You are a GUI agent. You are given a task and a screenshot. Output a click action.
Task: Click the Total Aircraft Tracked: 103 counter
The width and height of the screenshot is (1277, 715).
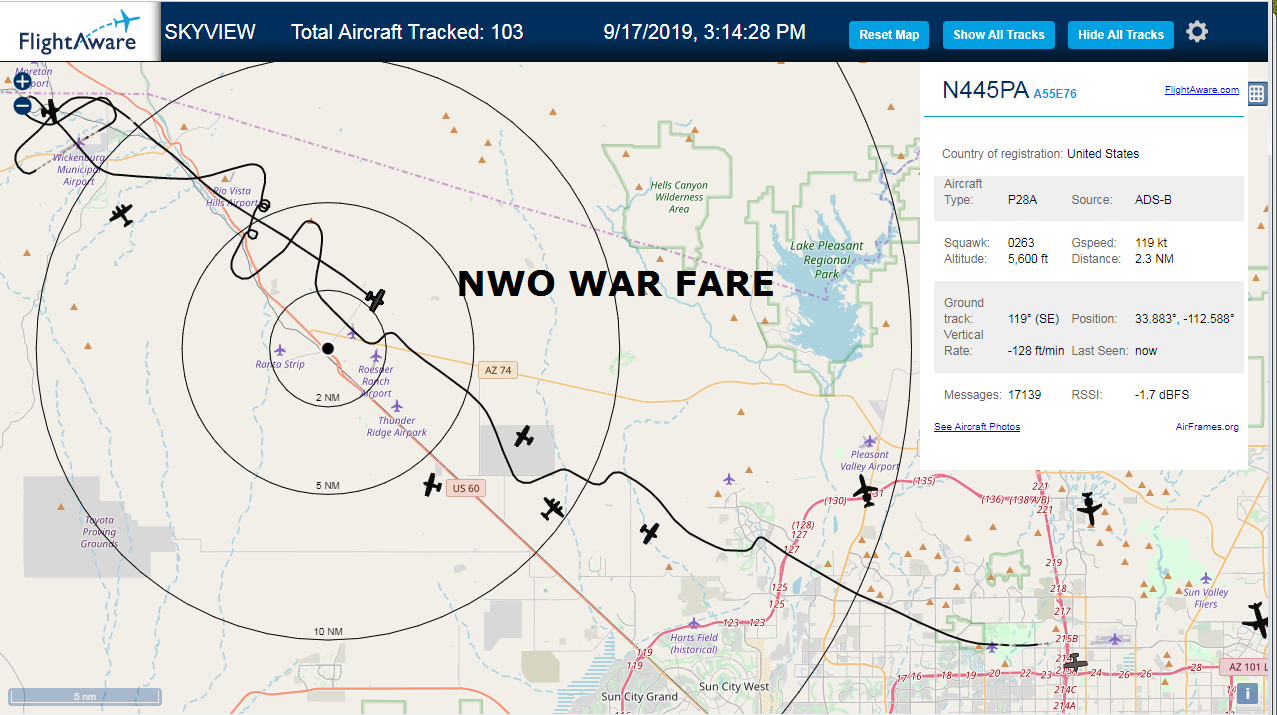click(407, 32)
